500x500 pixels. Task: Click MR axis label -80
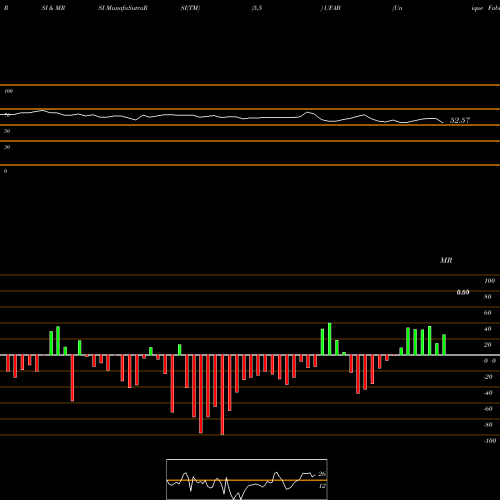[x=488, y=425]
